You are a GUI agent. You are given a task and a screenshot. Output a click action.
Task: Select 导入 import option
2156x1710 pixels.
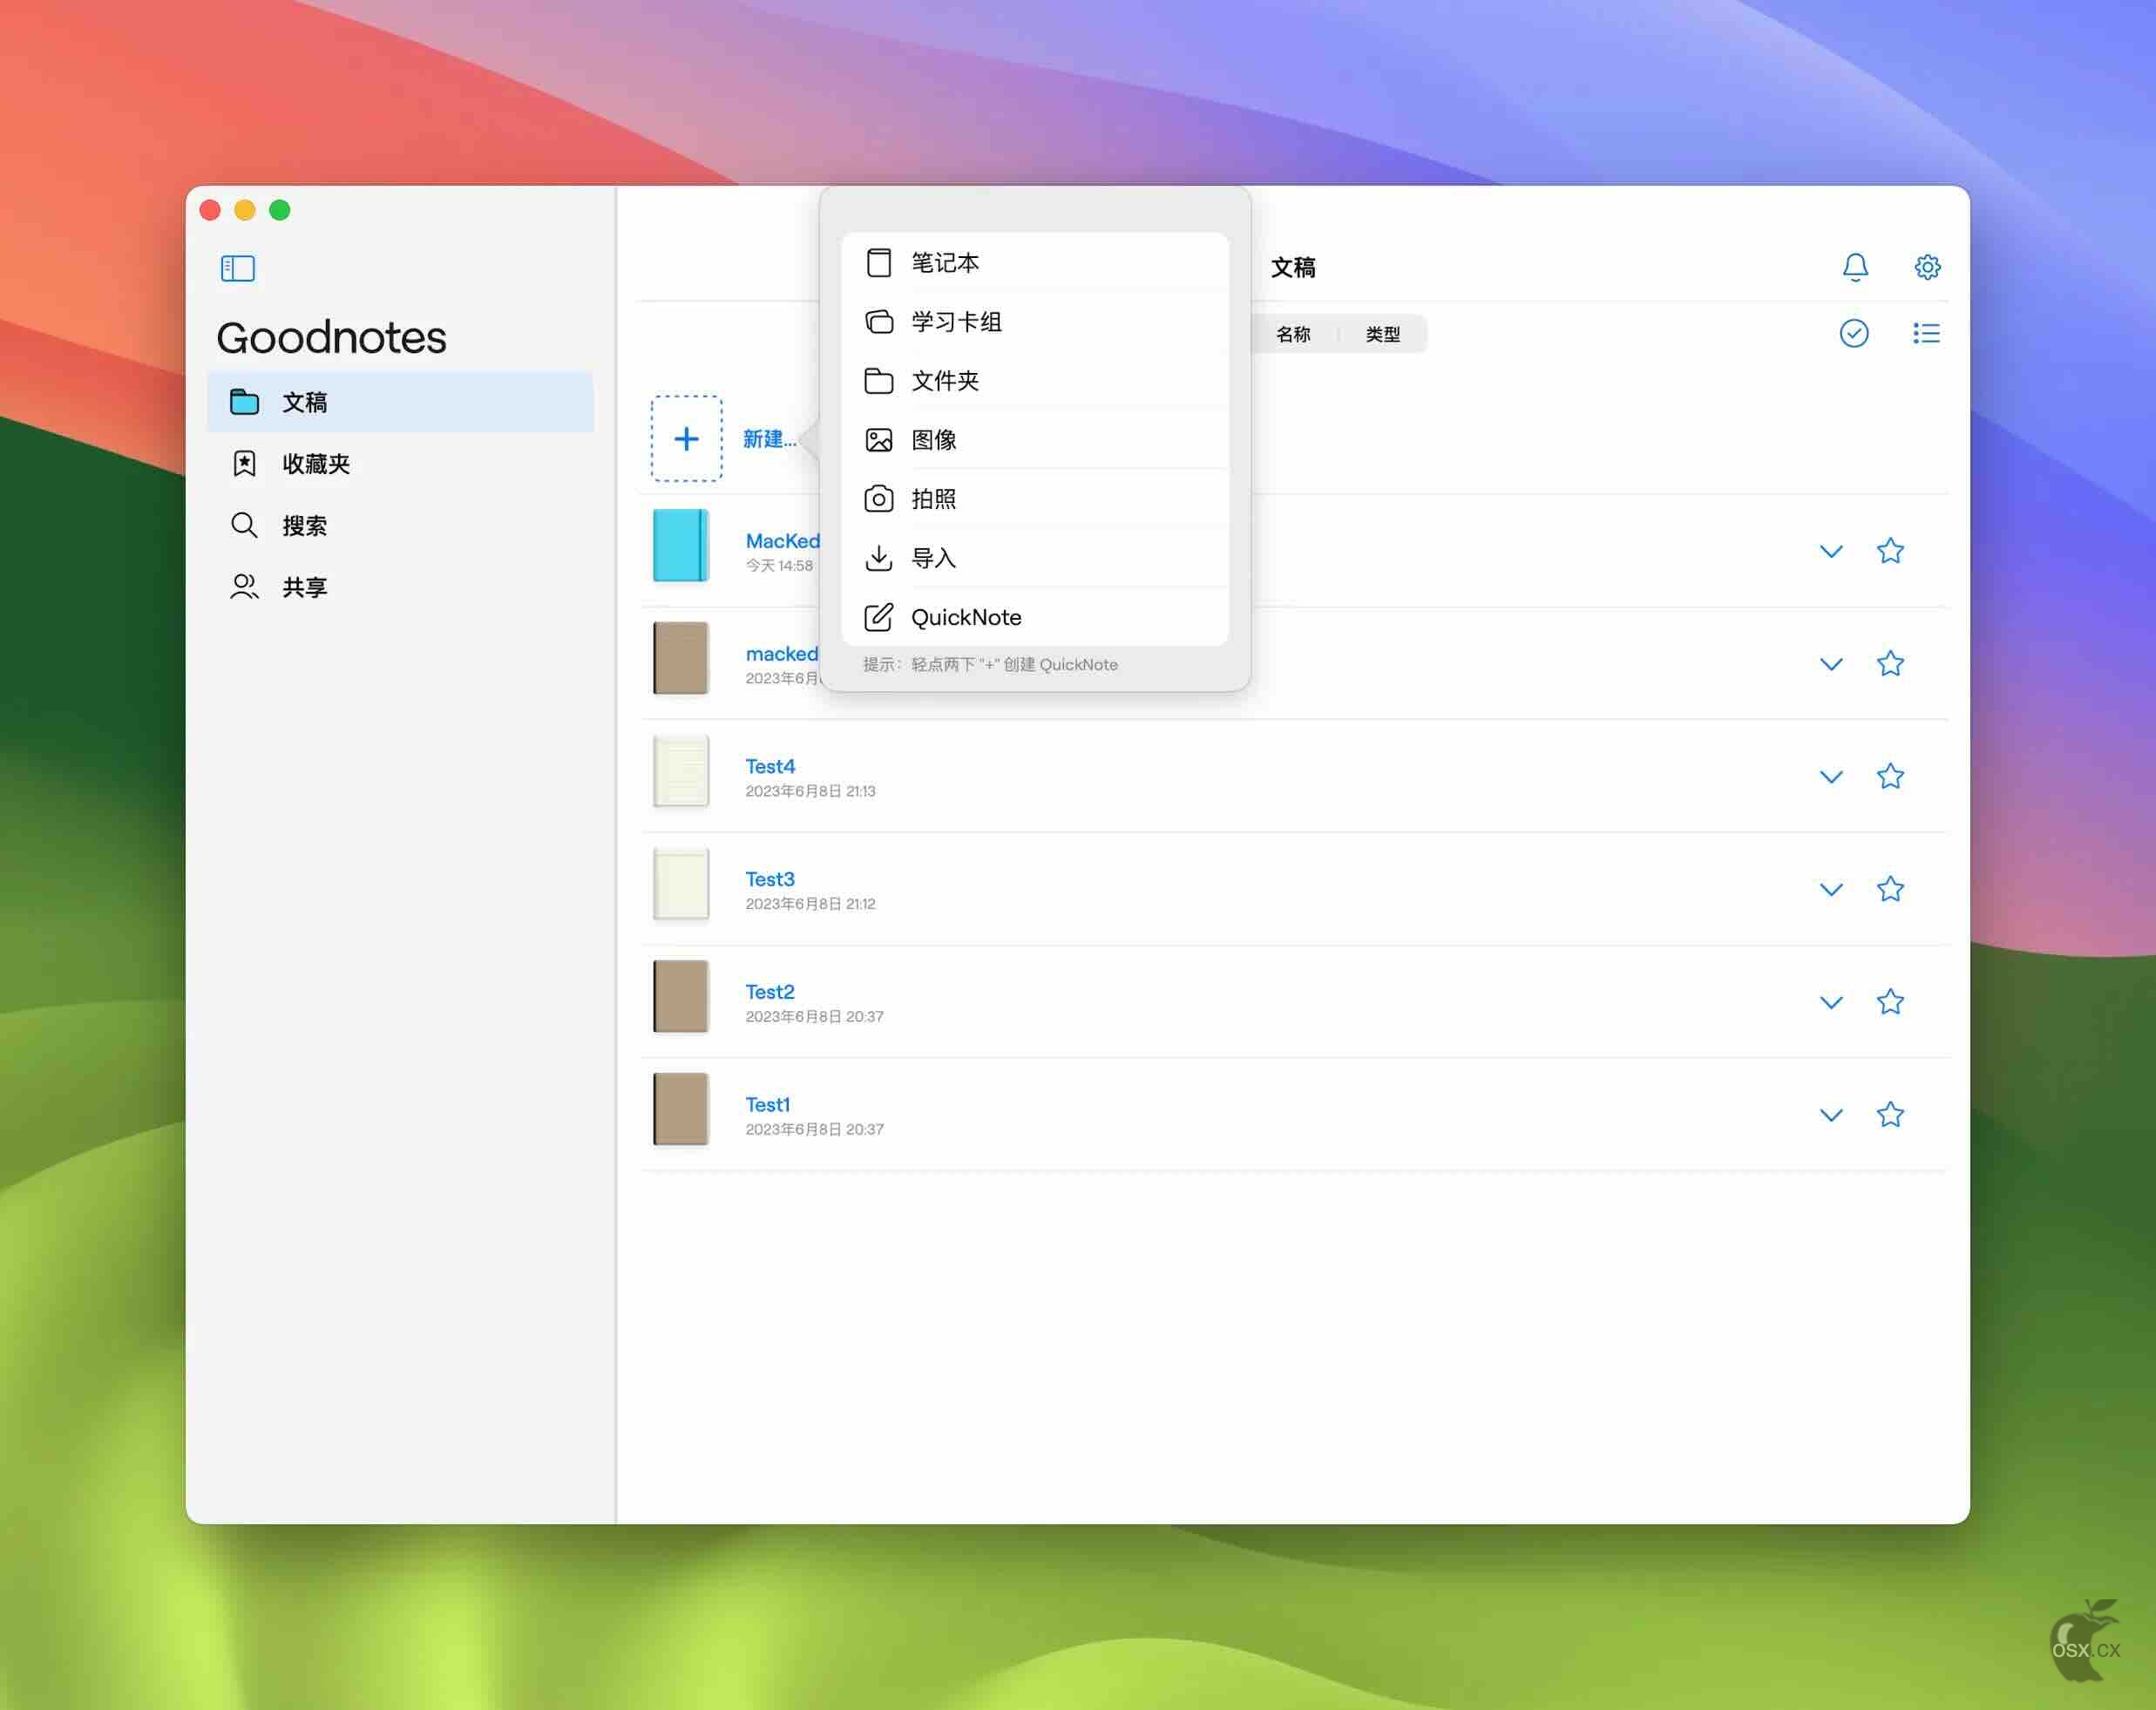click(1035, 558)
